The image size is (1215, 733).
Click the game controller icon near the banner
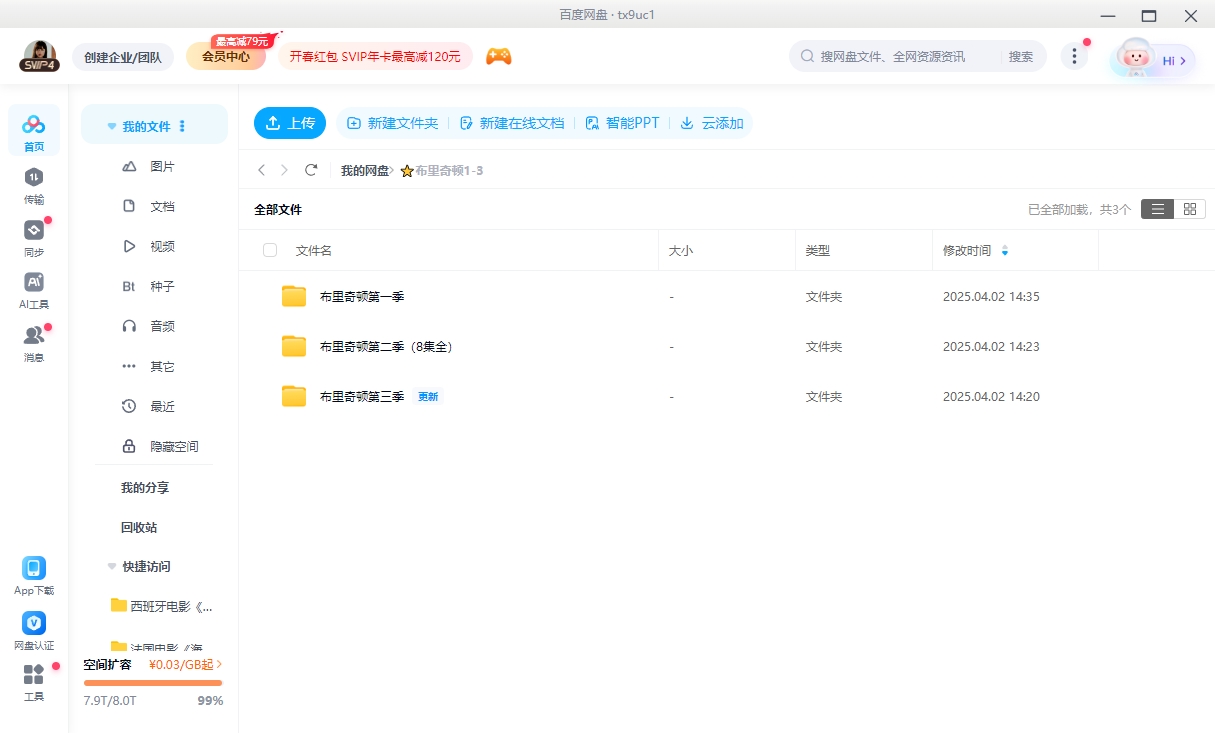(x=498, y=56)
